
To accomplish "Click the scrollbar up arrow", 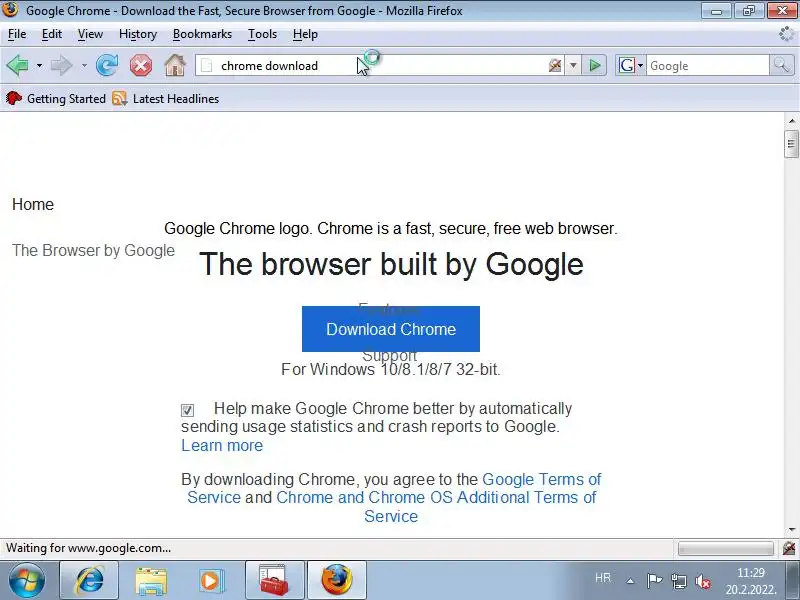I will (791, 121).
